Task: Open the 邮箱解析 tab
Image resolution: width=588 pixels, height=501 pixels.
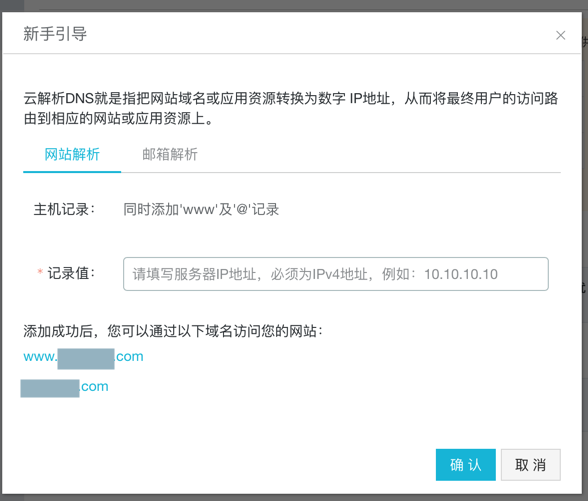Action: click(170, 154)
